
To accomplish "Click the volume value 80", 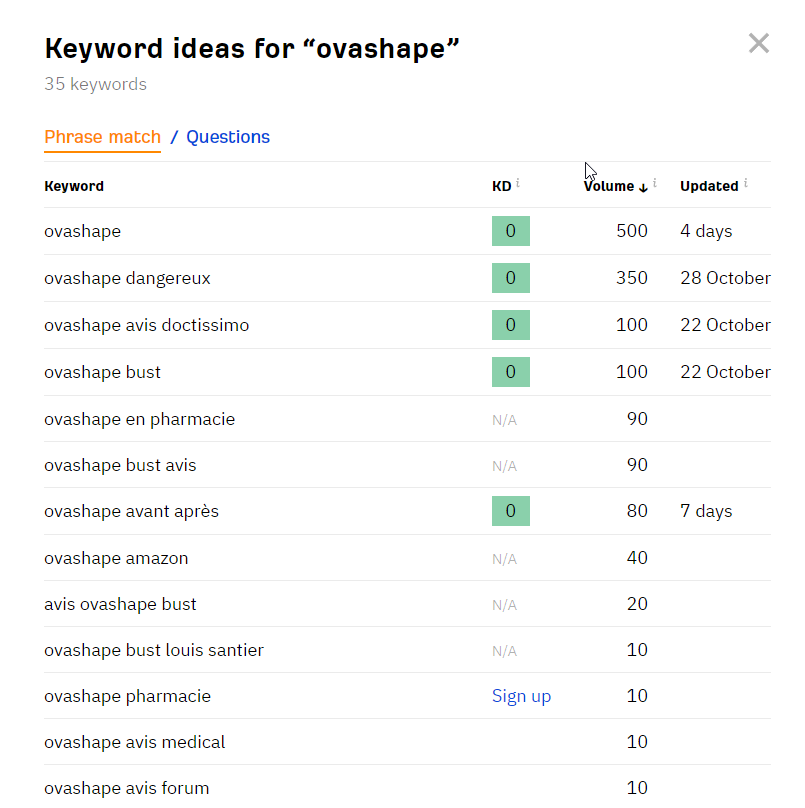I will pos(637,511).
